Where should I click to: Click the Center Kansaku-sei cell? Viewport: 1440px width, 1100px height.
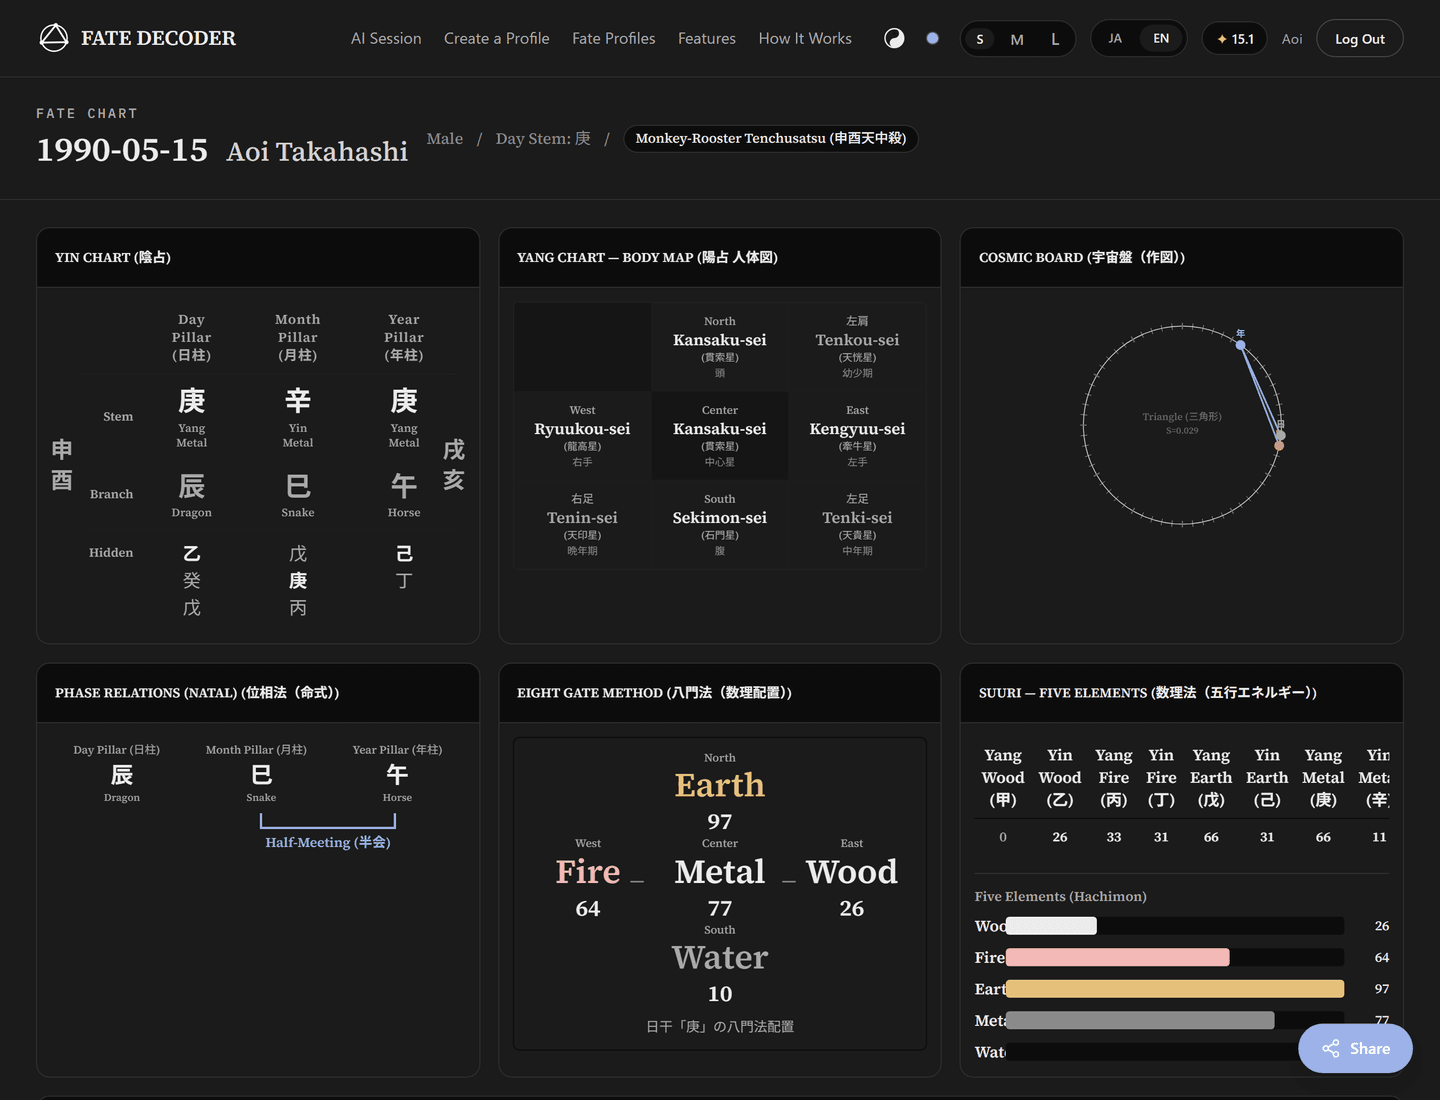tap(720, 436)
